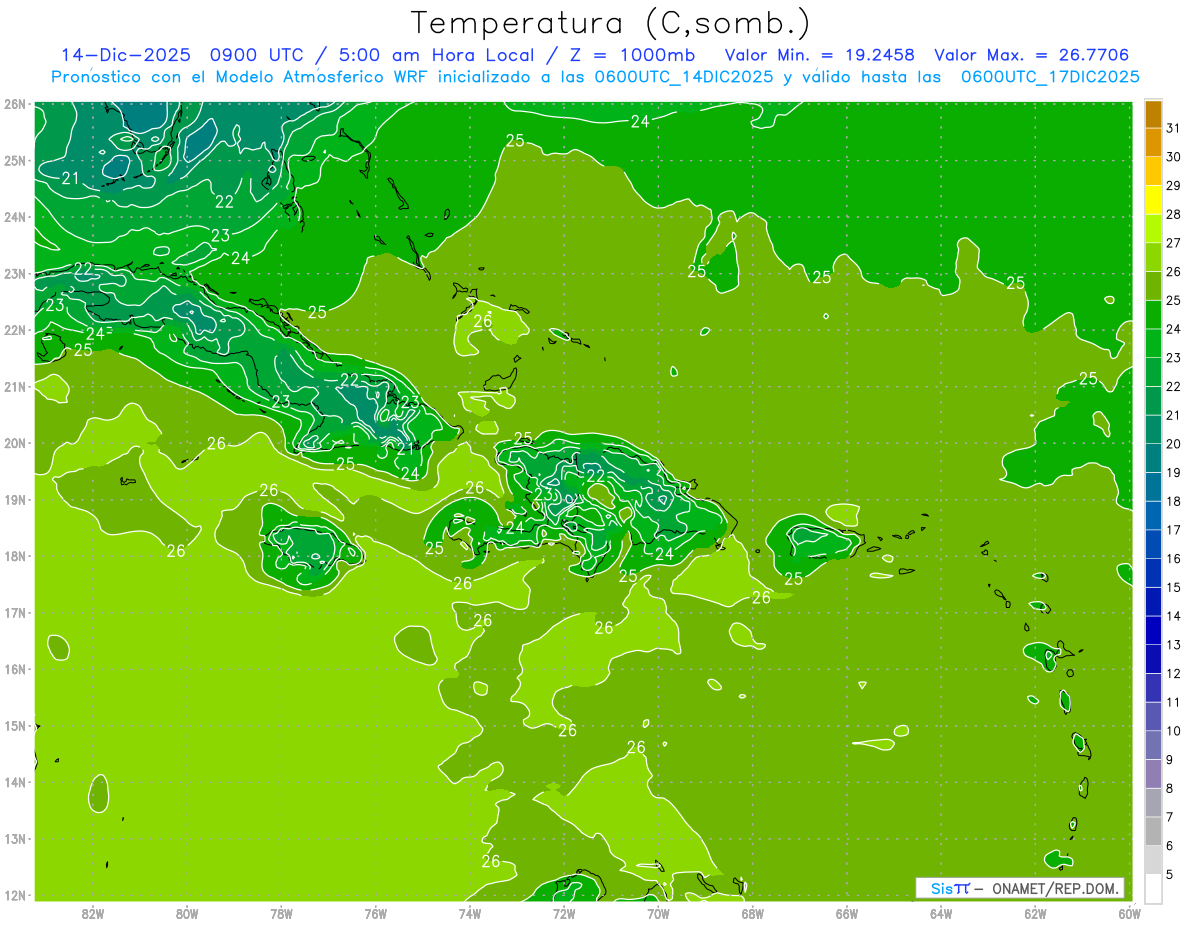Click the white band at bottom of color scale

click(x=1154, y=888)
